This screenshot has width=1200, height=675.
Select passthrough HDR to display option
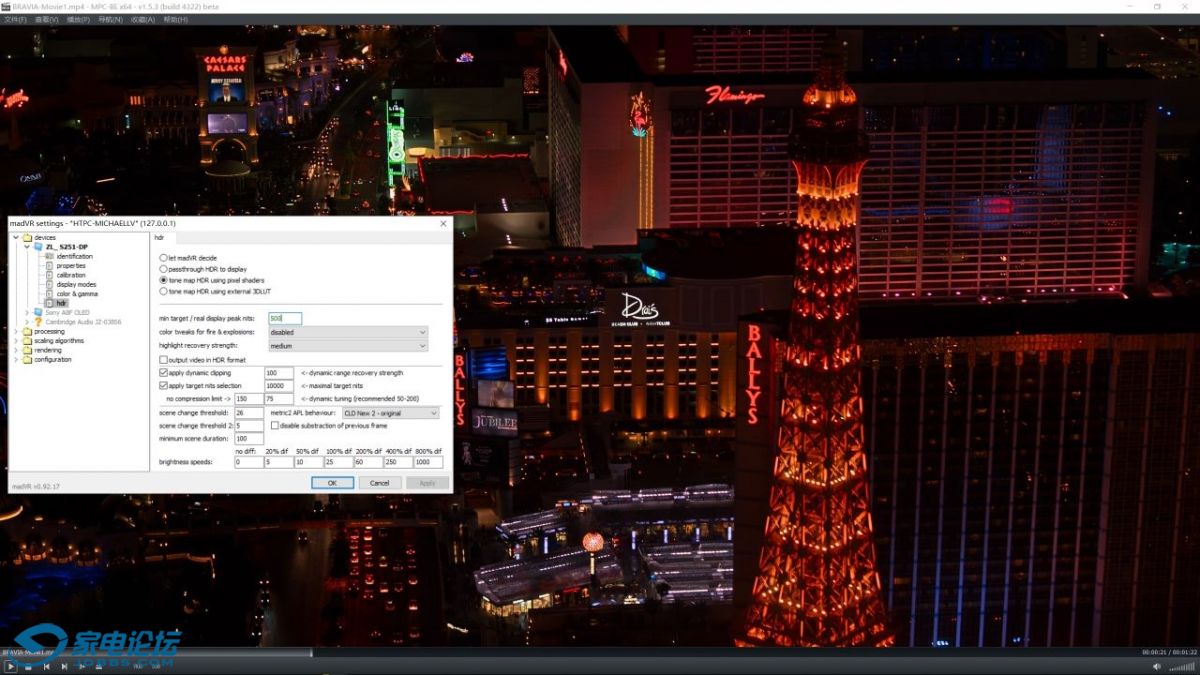point(163,269)
